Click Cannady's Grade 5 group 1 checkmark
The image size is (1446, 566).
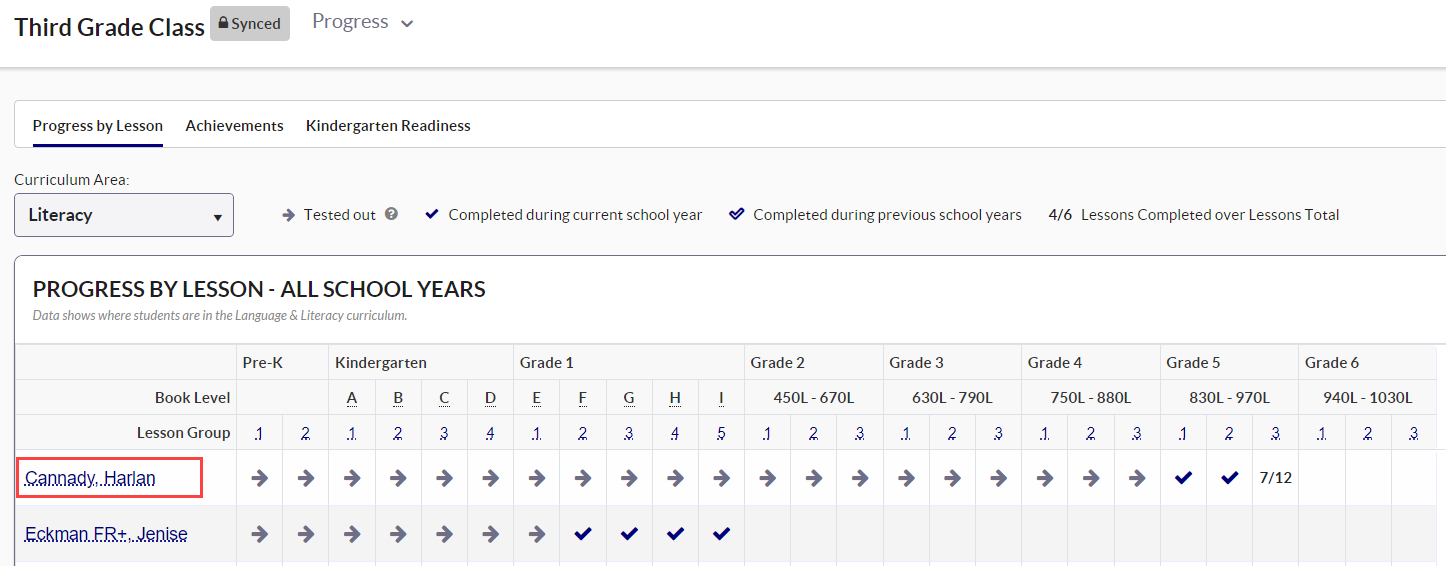tap(1184, 478)
